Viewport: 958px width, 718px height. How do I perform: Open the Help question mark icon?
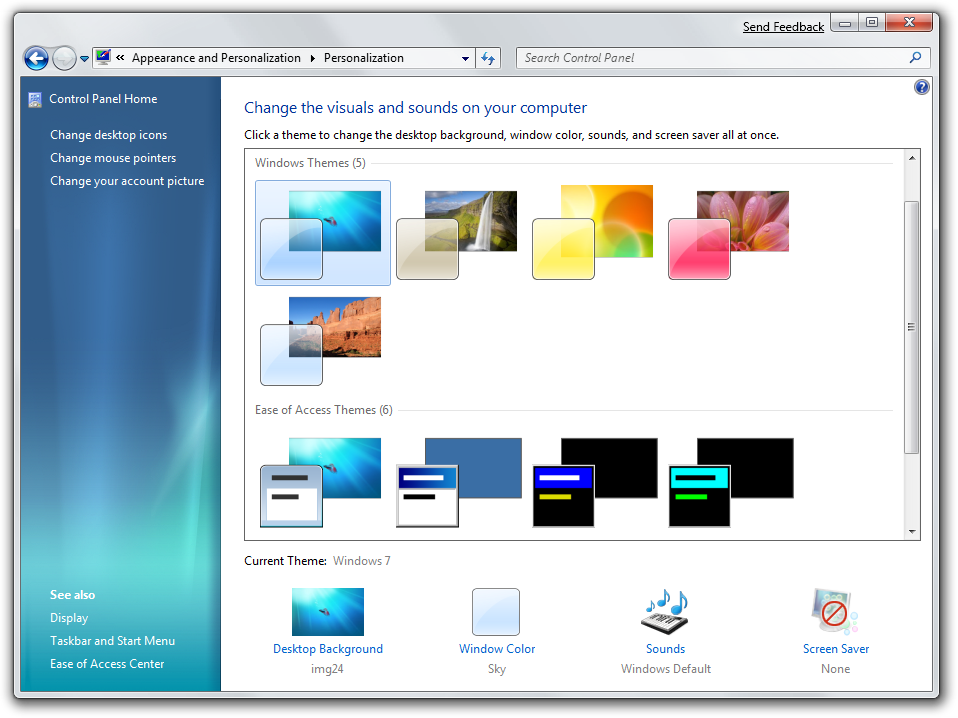point(921,87)
